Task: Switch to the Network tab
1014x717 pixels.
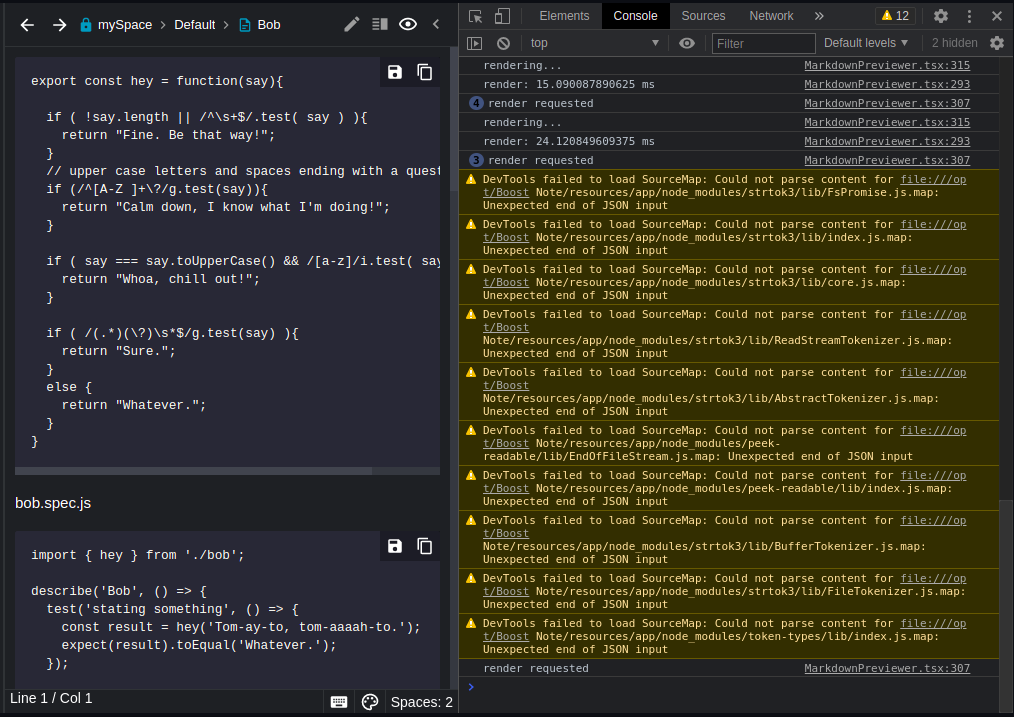Action: coord(771,16)
